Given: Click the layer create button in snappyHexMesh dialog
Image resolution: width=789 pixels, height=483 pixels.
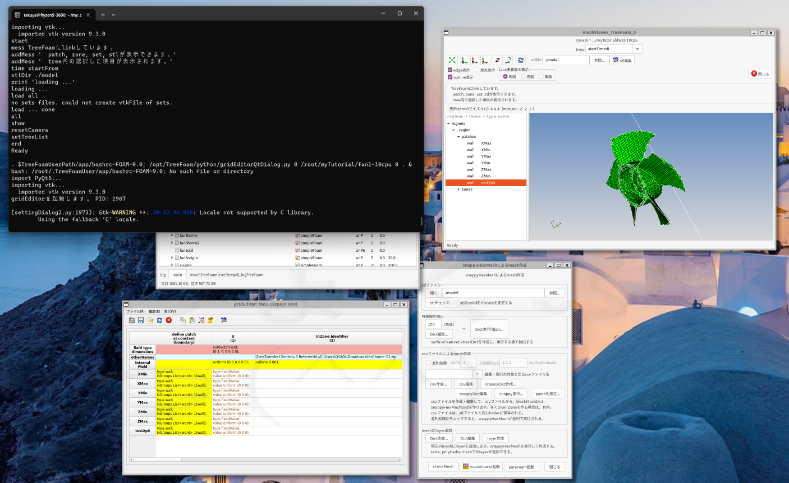Looking at the screenshot, I should click(495, 438).
